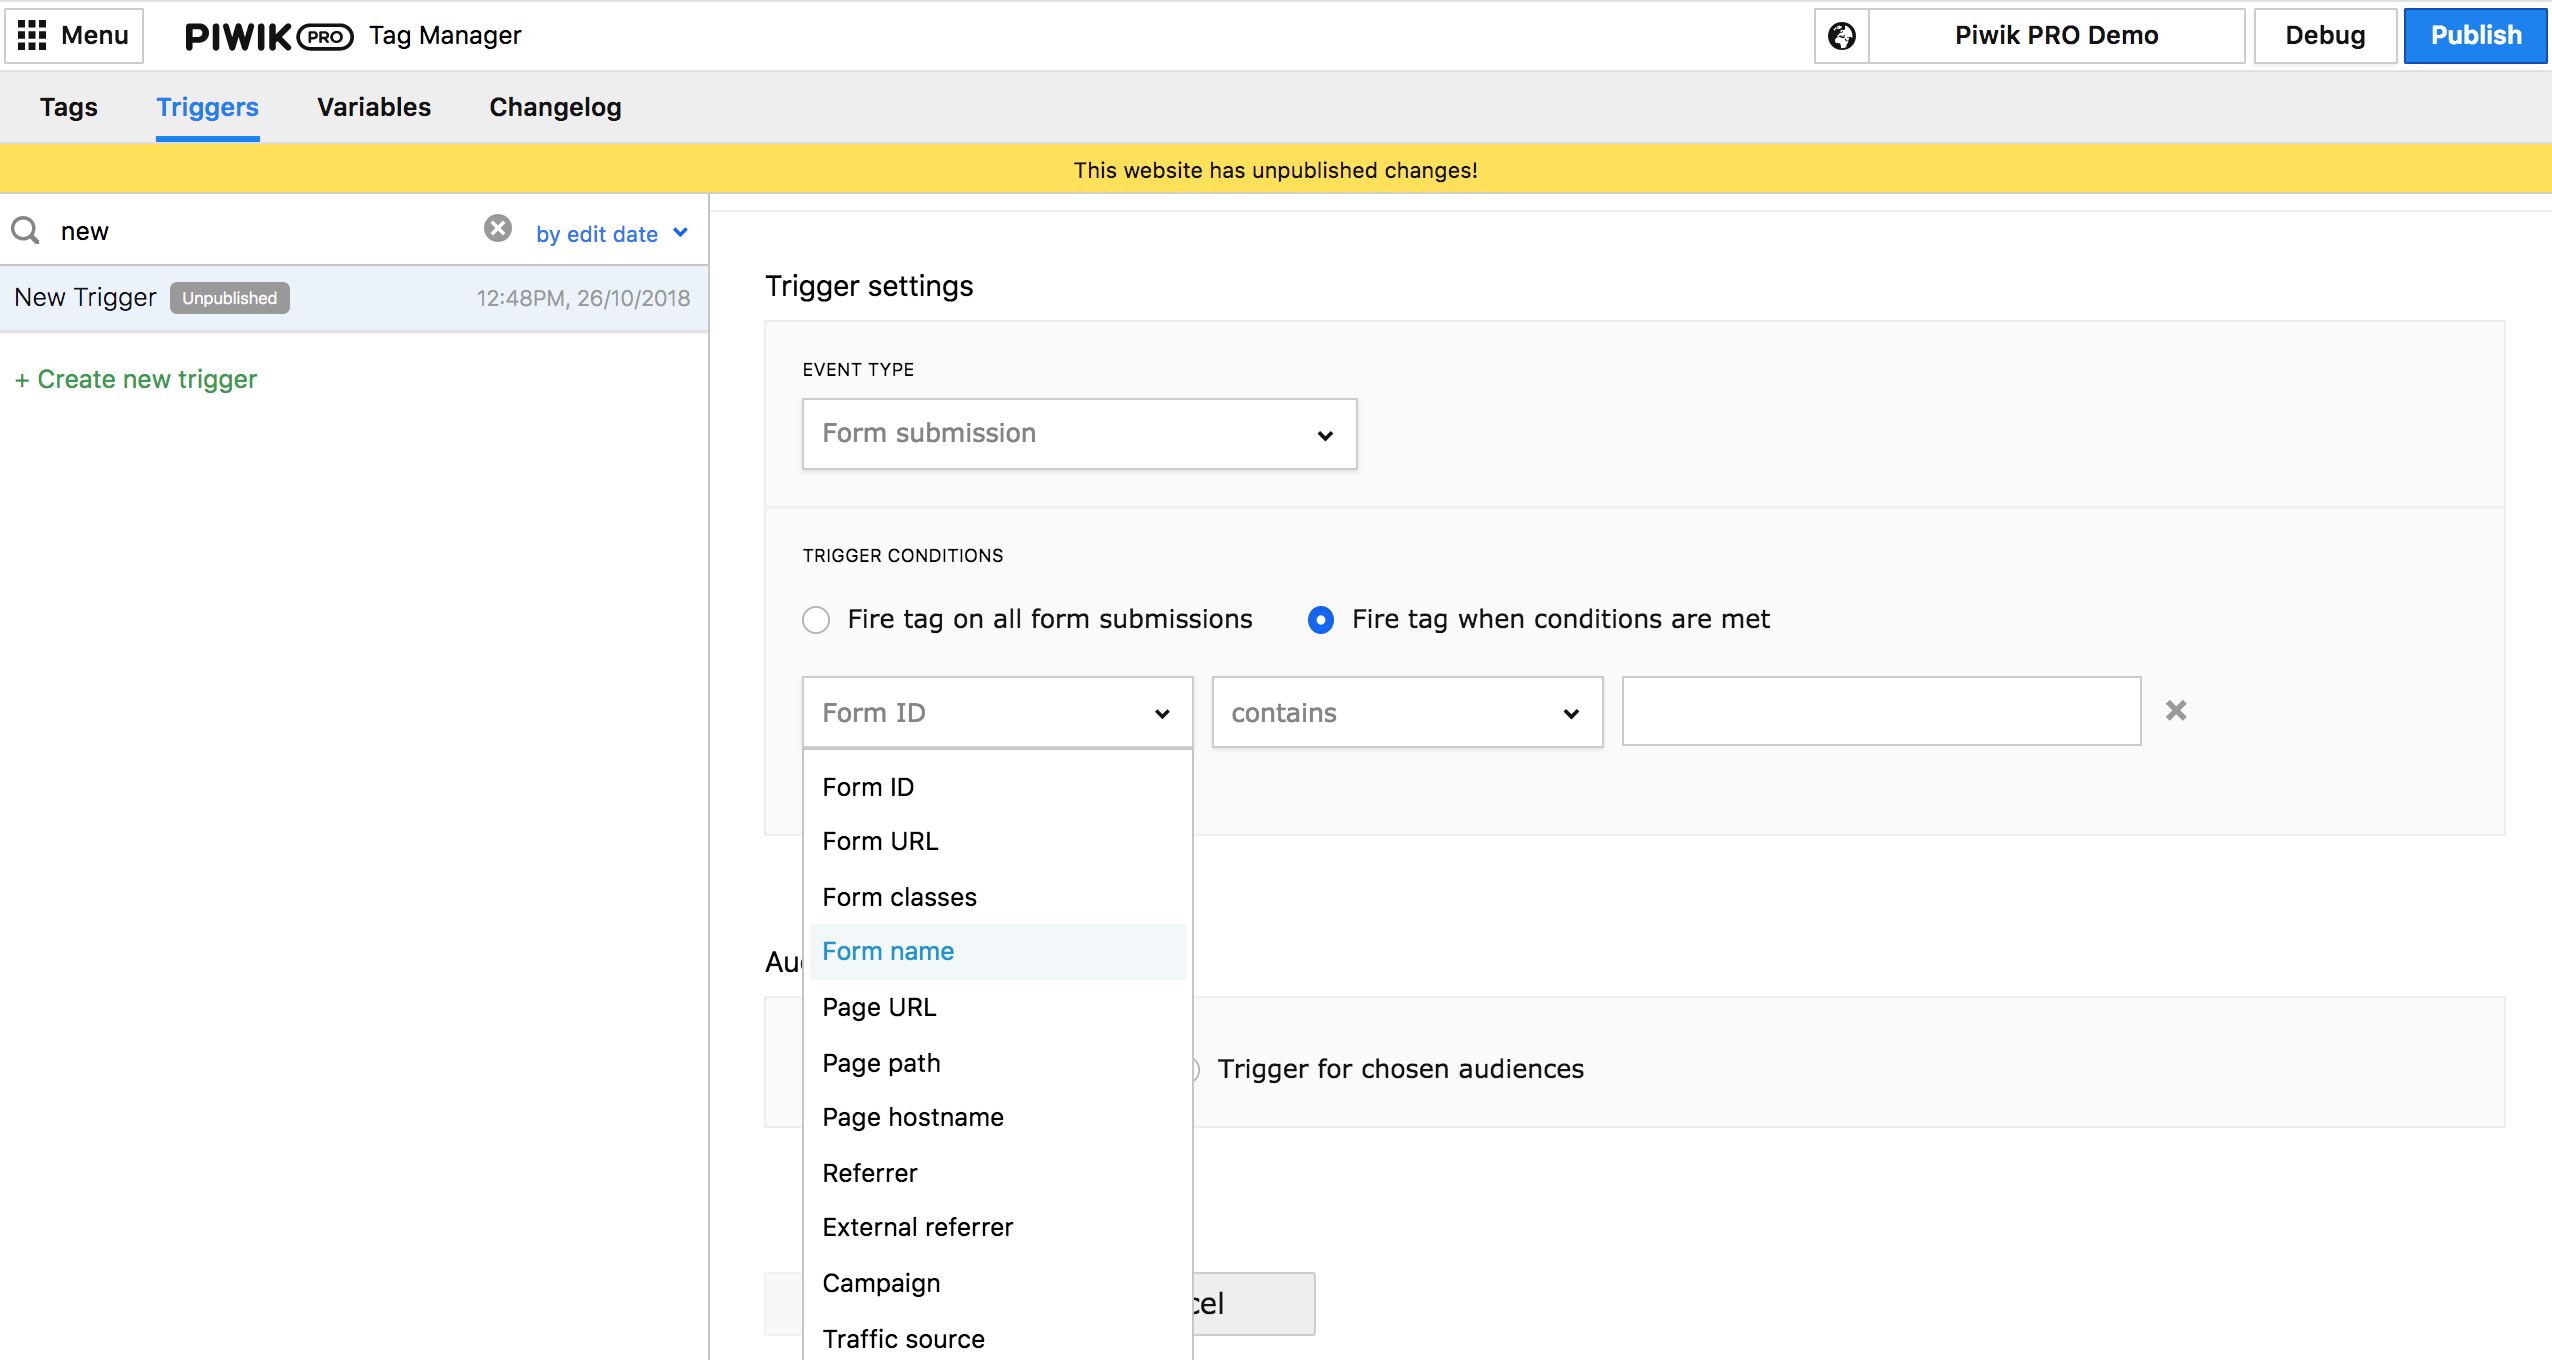
Task: Open the Piwik PRO Demo site selector
Action: (x=2056, y=36)
